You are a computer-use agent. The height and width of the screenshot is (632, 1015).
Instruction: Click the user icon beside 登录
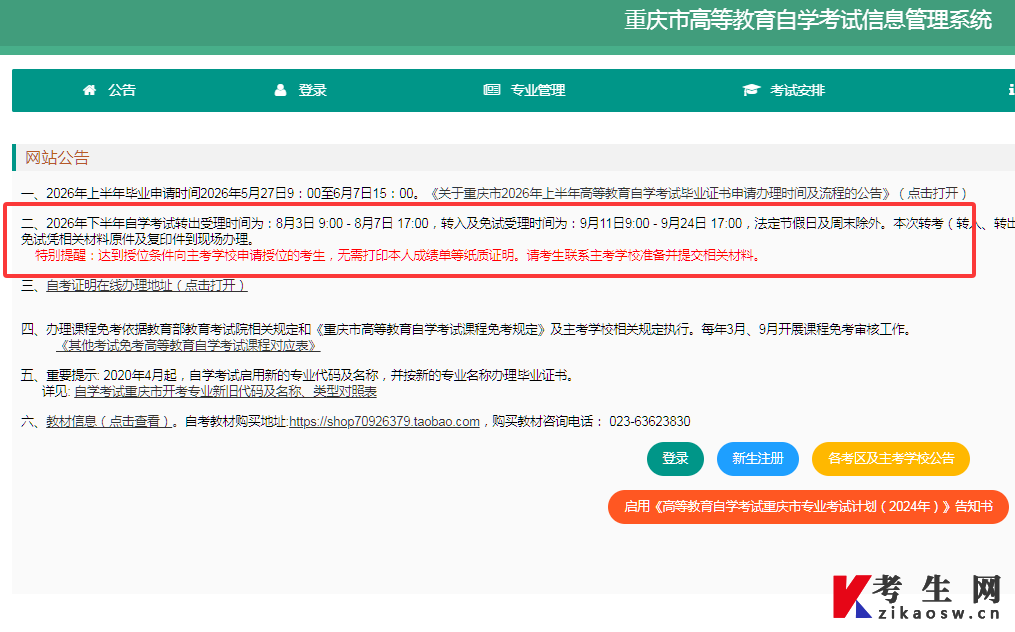point(280,90)
